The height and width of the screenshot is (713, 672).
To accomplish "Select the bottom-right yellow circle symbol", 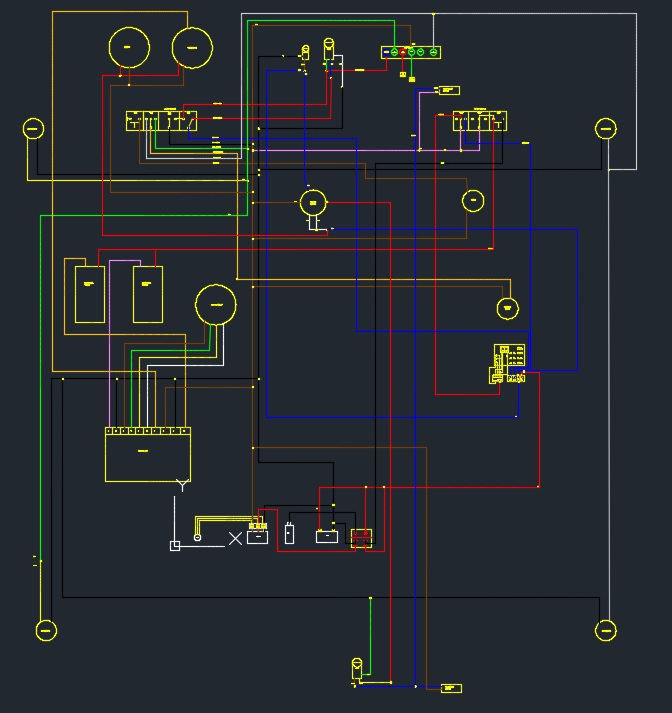I will click(x=606, y=630).
